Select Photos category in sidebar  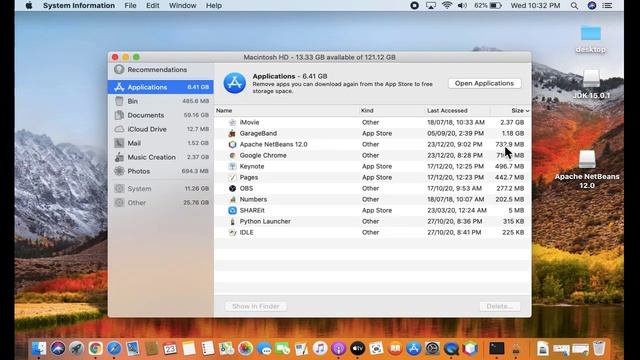coord(160,171)
